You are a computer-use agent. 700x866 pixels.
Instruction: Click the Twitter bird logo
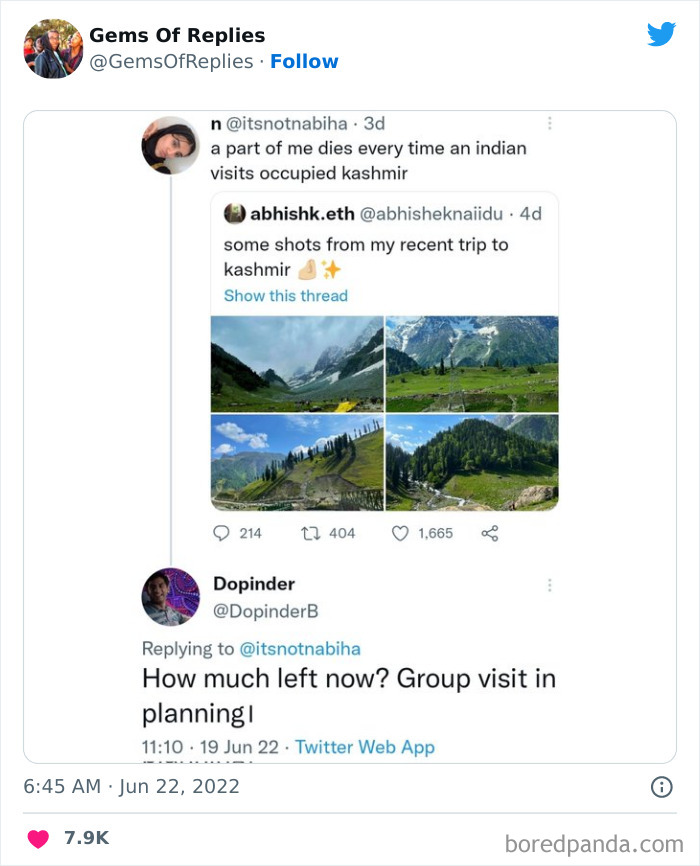point(661,34)
